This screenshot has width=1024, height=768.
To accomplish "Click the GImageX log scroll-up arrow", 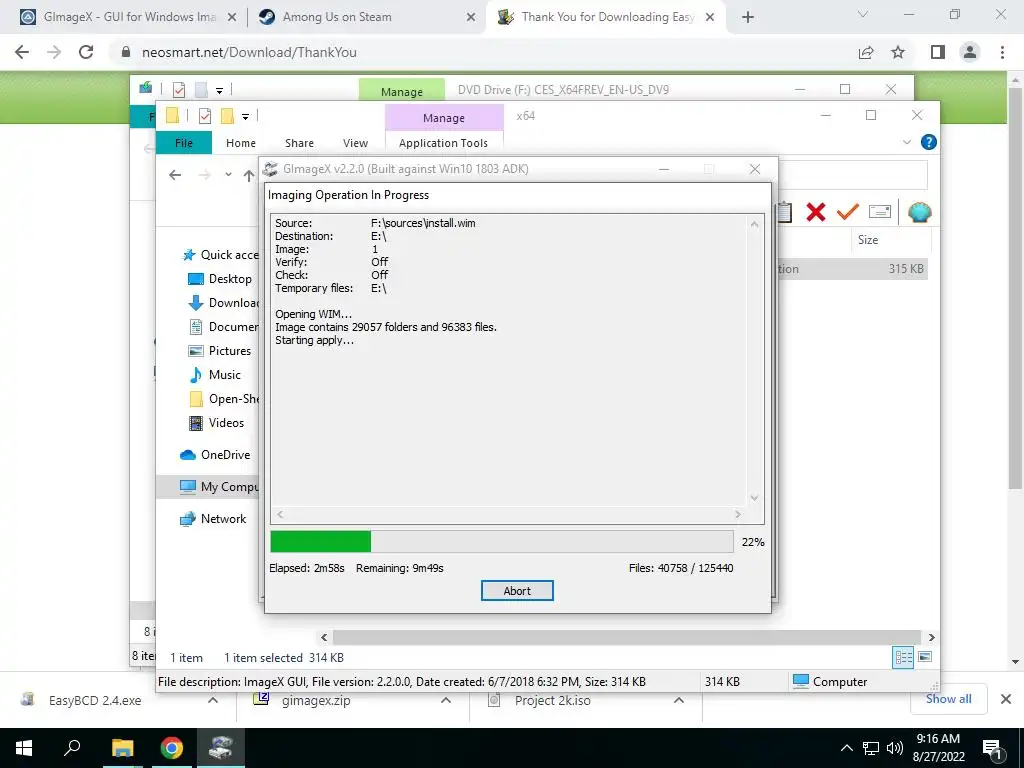I will 754,224.
